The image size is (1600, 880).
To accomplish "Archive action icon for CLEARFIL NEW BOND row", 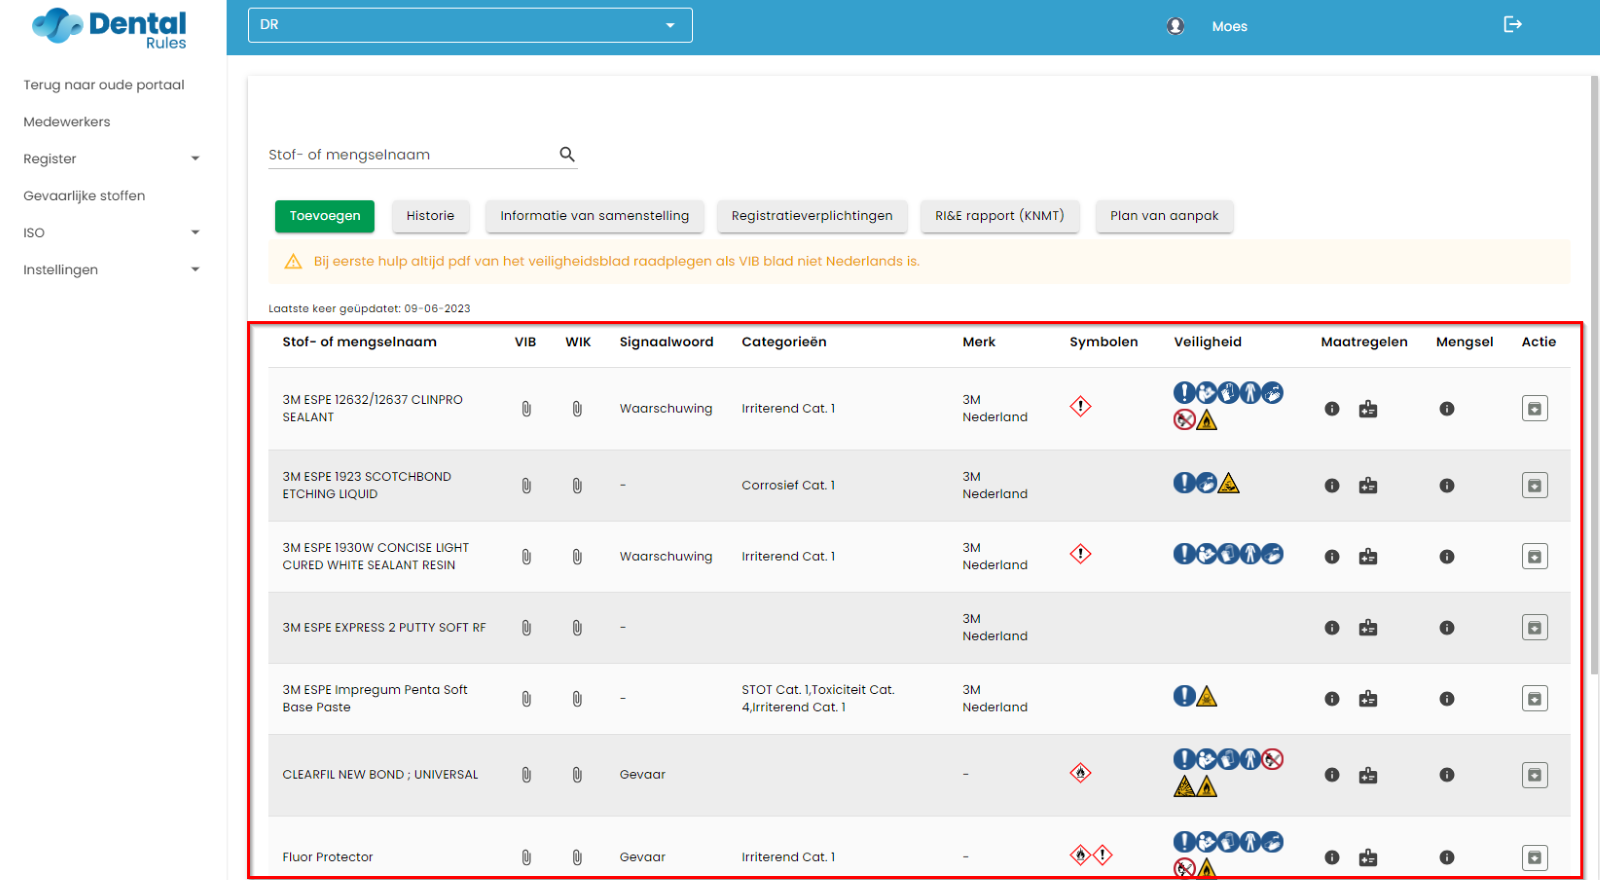I will [1535, 775].
